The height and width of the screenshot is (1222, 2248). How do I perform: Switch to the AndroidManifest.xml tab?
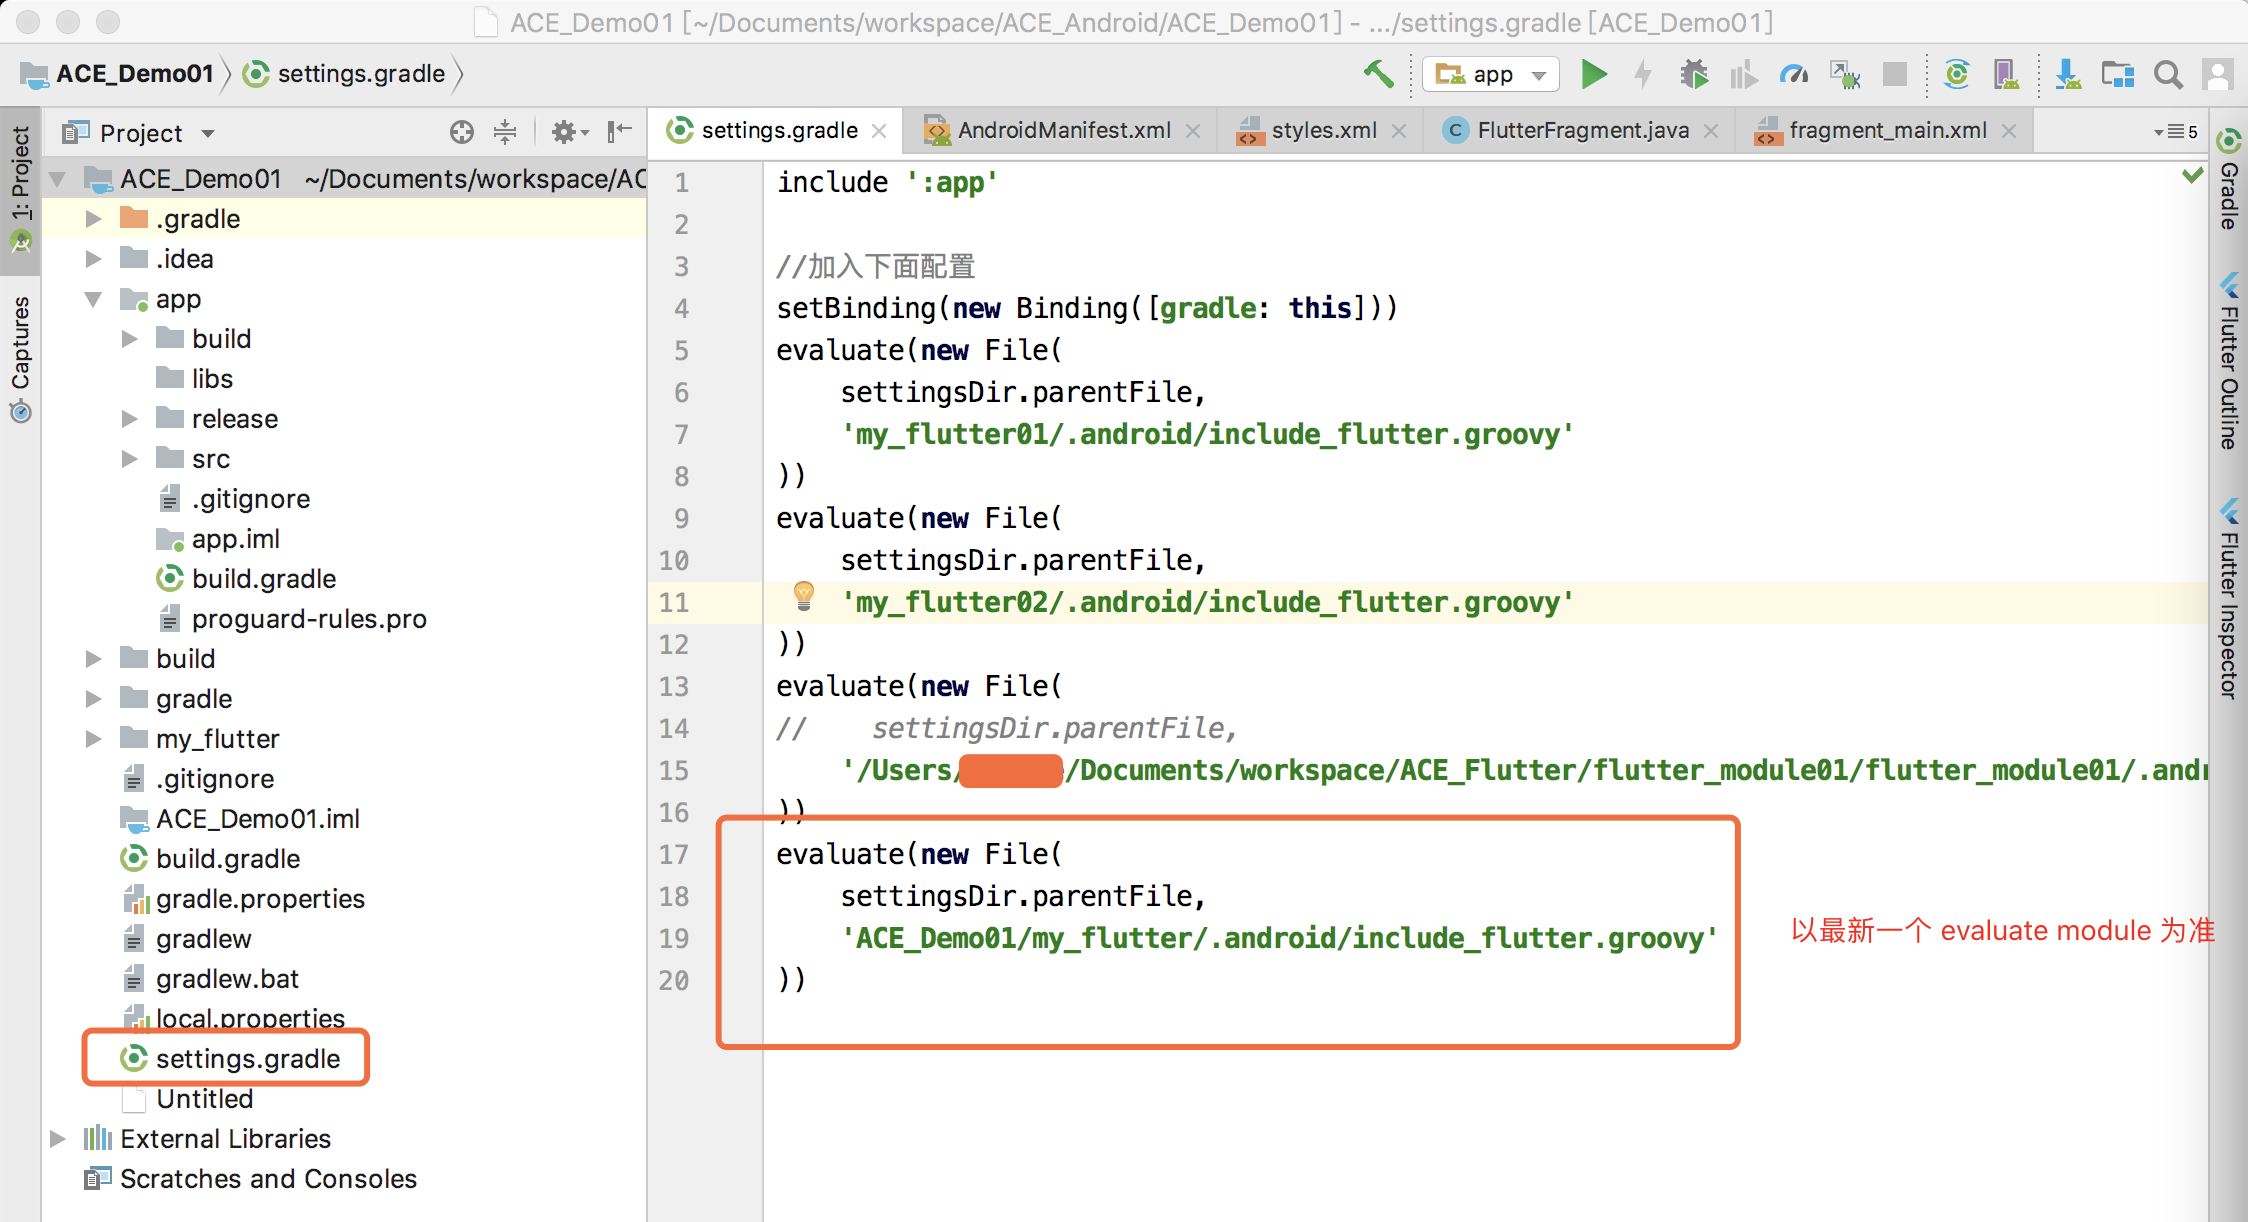[x=1063, y=131]
